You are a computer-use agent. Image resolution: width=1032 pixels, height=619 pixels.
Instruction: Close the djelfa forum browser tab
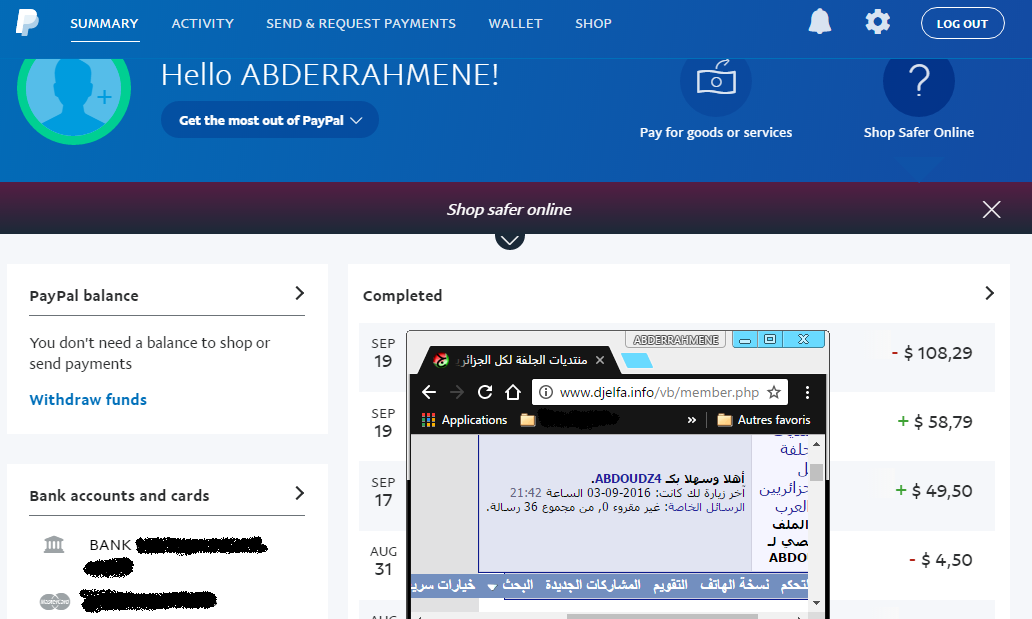[x=600, y=360]
